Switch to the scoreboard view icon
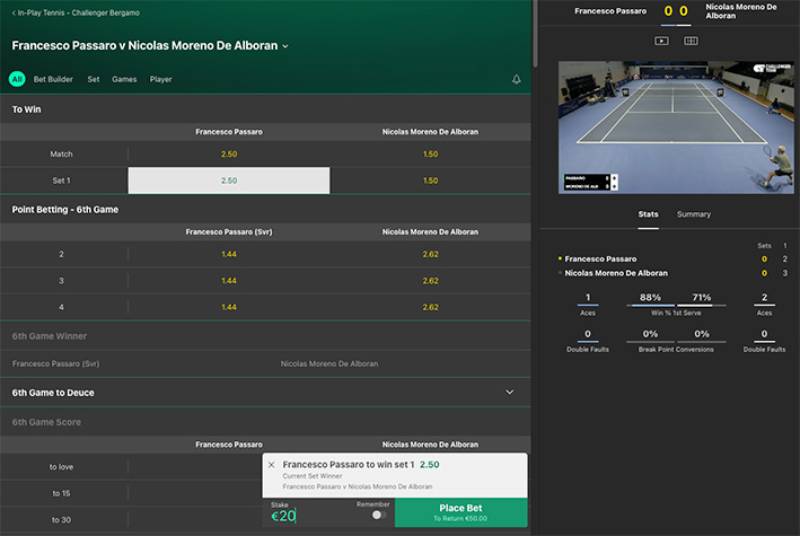This screenshot has width=800, height=536. point(691,40)
